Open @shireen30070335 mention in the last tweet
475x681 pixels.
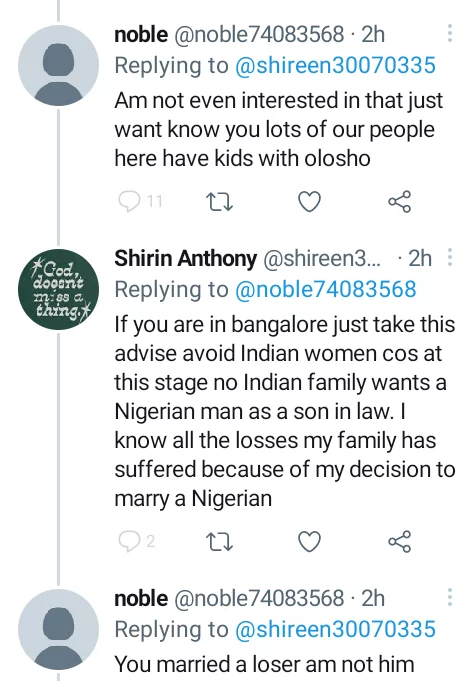(x=335, y=629)
